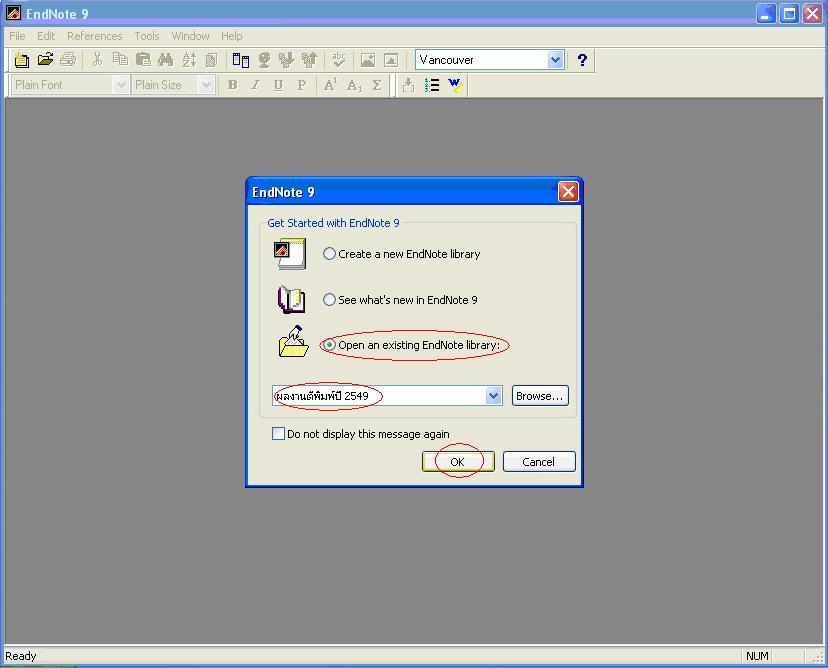Screen dimensions: 828x668
Task: Click the NUM indicator in status bar
Action: (x=757, y=656)
